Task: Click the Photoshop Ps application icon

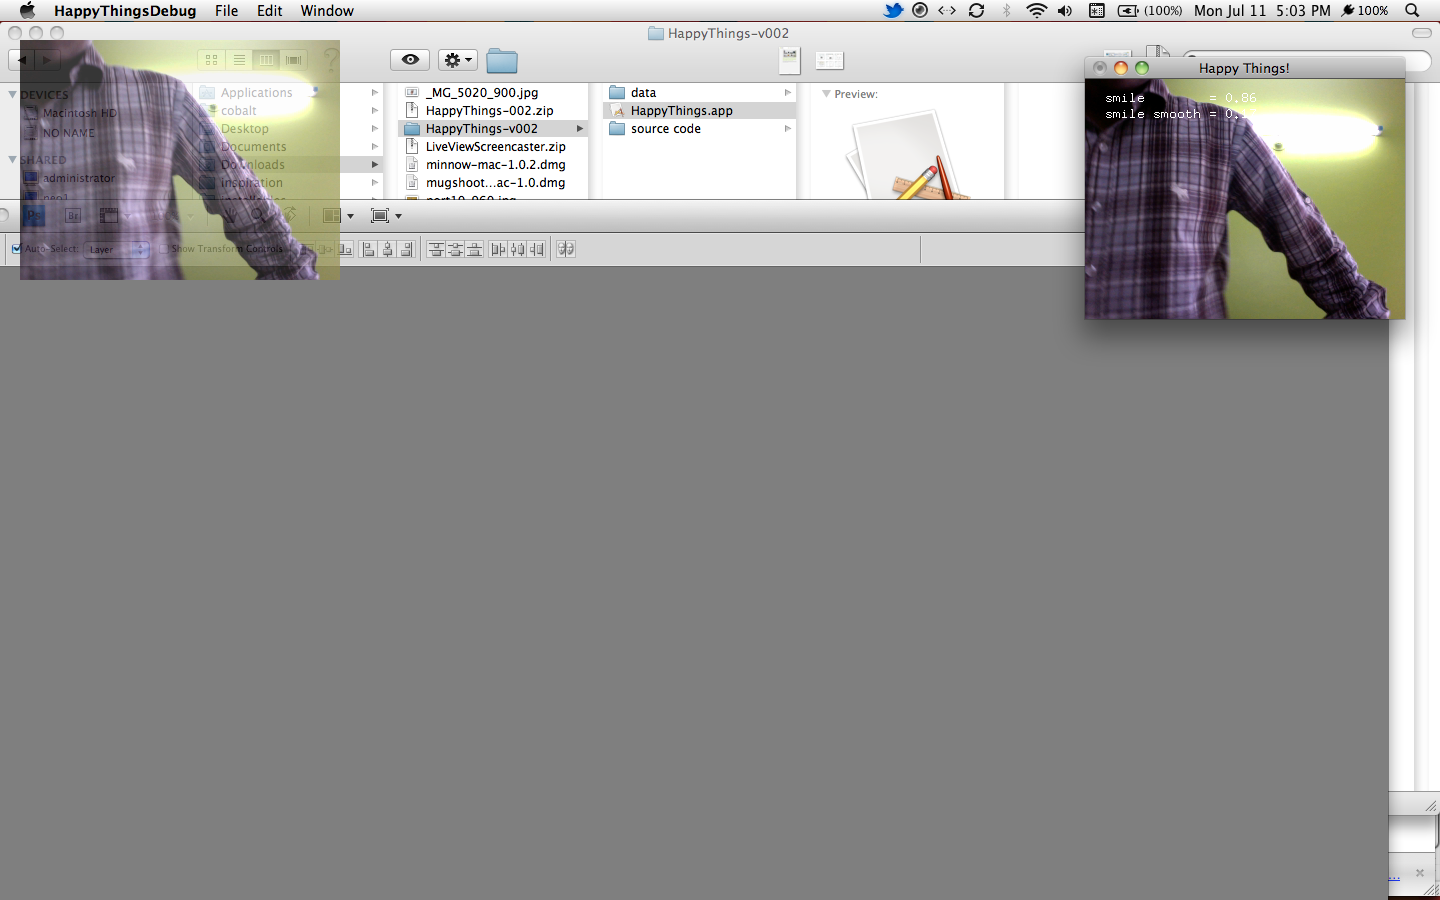Action: [x=34, y=215]
